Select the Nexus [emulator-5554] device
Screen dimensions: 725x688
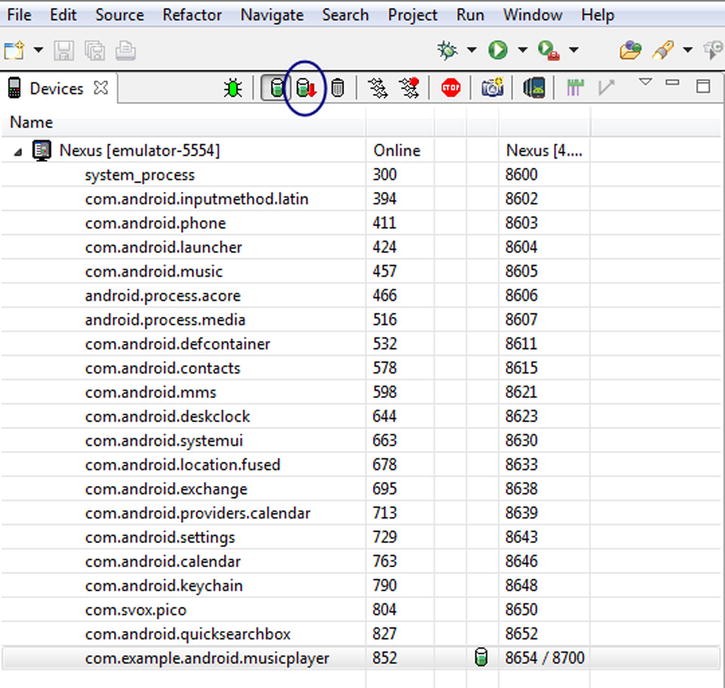140,151
